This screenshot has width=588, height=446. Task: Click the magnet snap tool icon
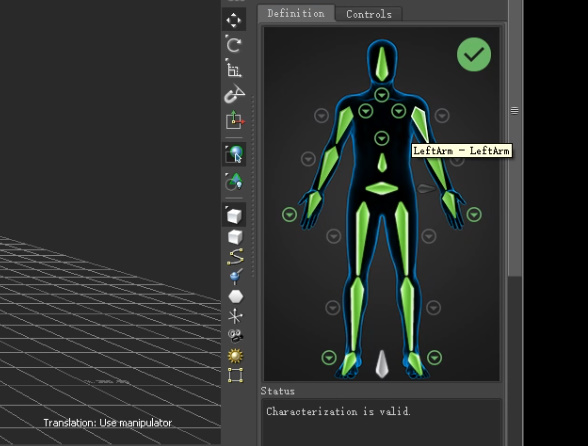(x=234, y=94)
